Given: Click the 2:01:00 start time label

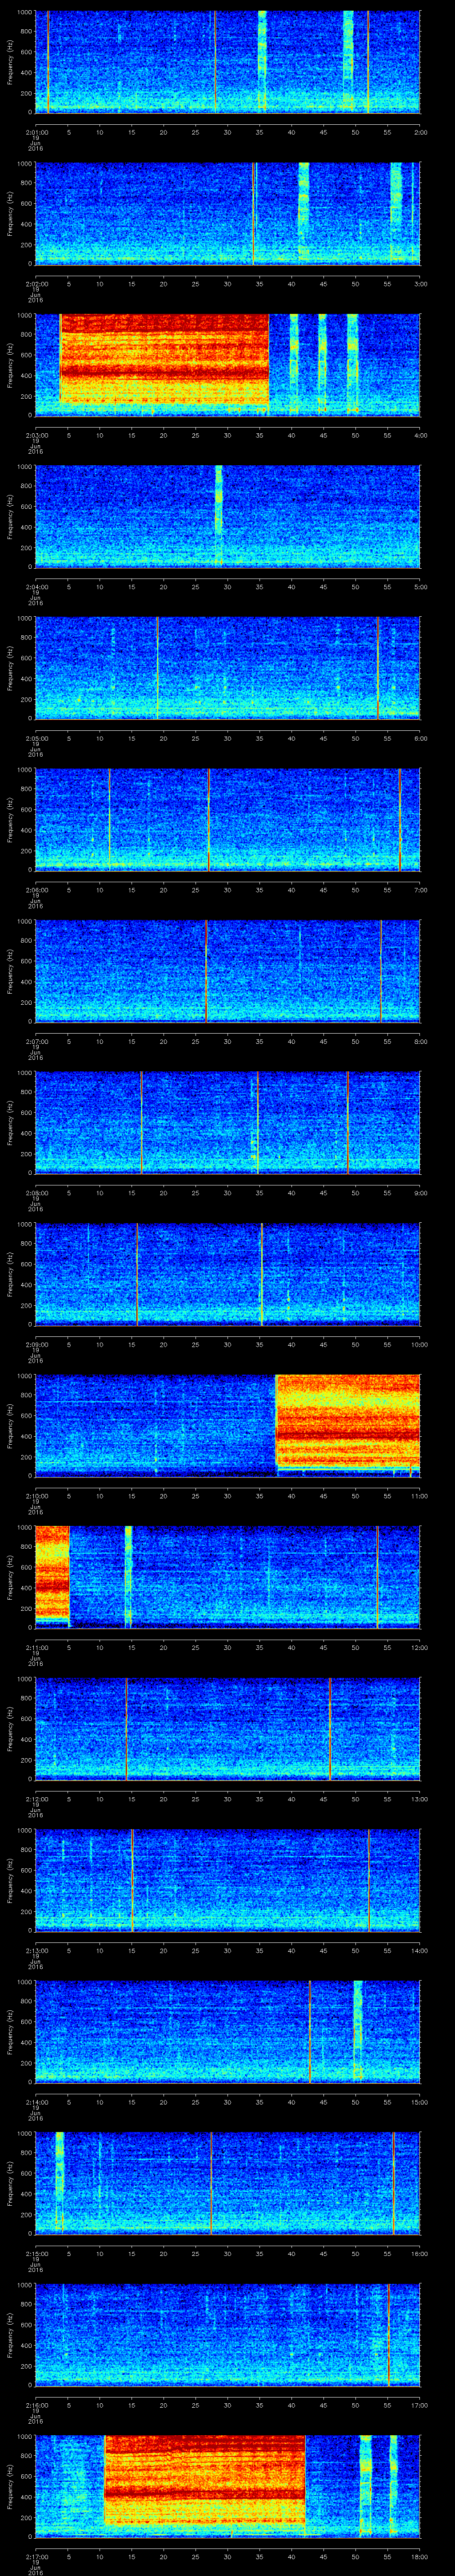Looking at the screenshot, I should (x=36, y=132).
